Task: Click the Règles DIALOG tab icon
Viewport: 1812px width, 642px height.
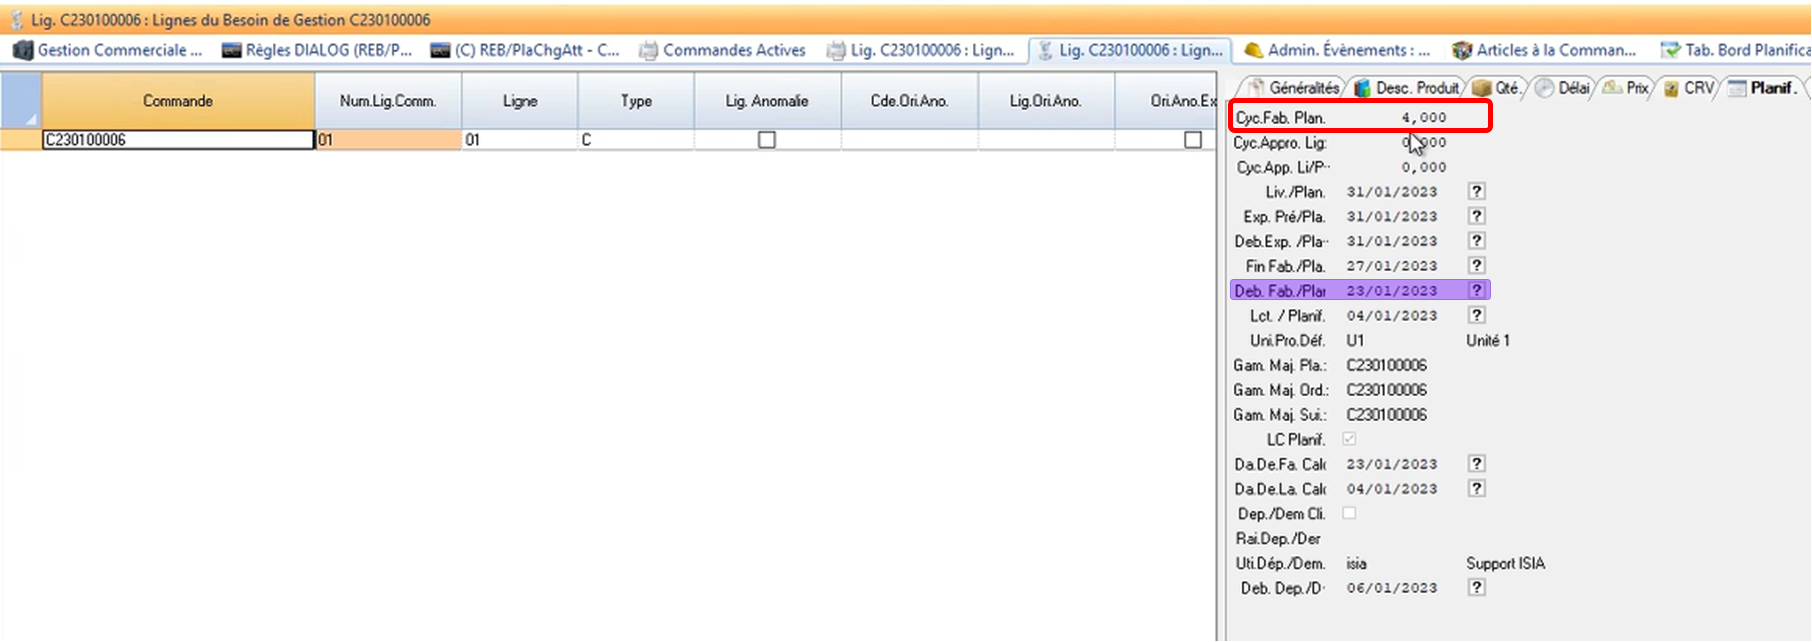Action: tap(232, 50)
